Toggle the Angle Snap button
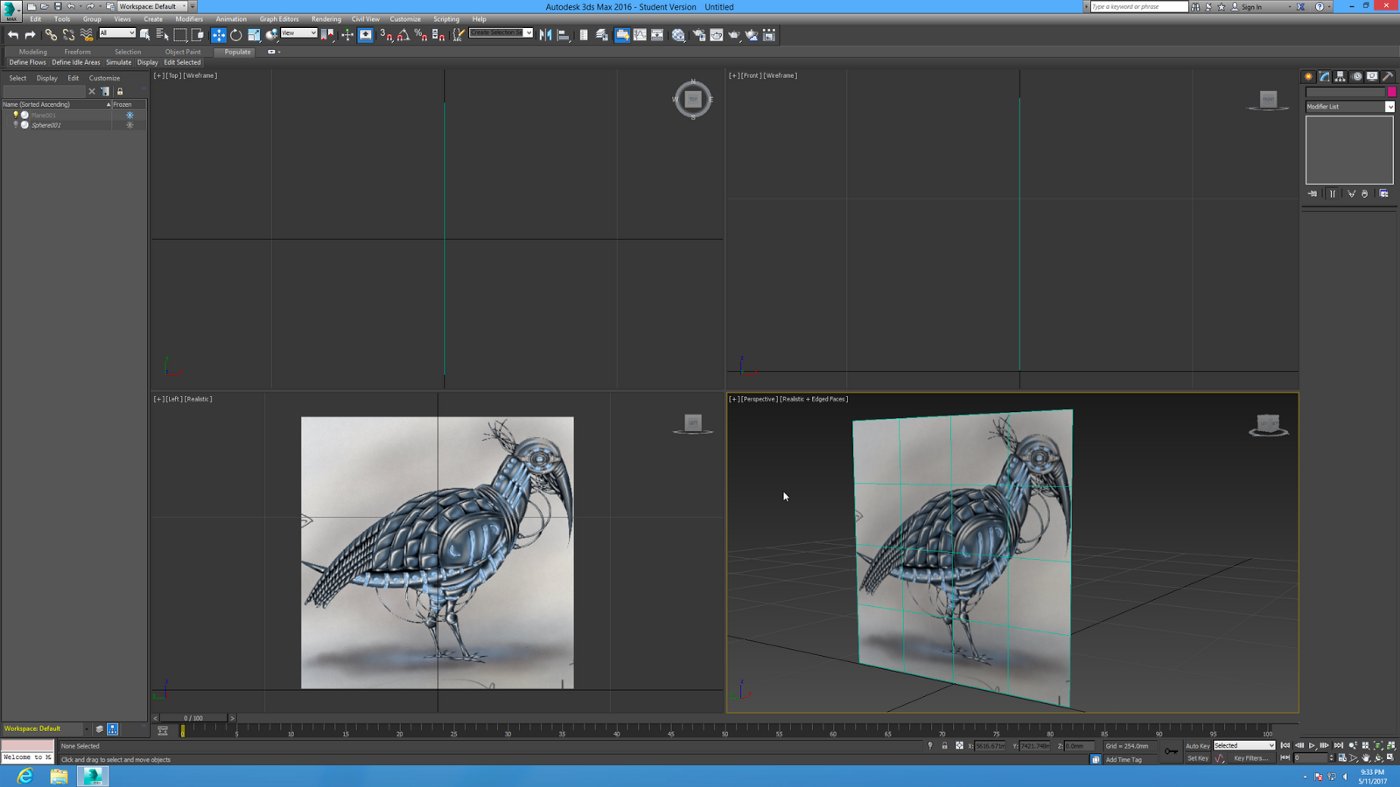1400x787 pixels. pos(404,35)
